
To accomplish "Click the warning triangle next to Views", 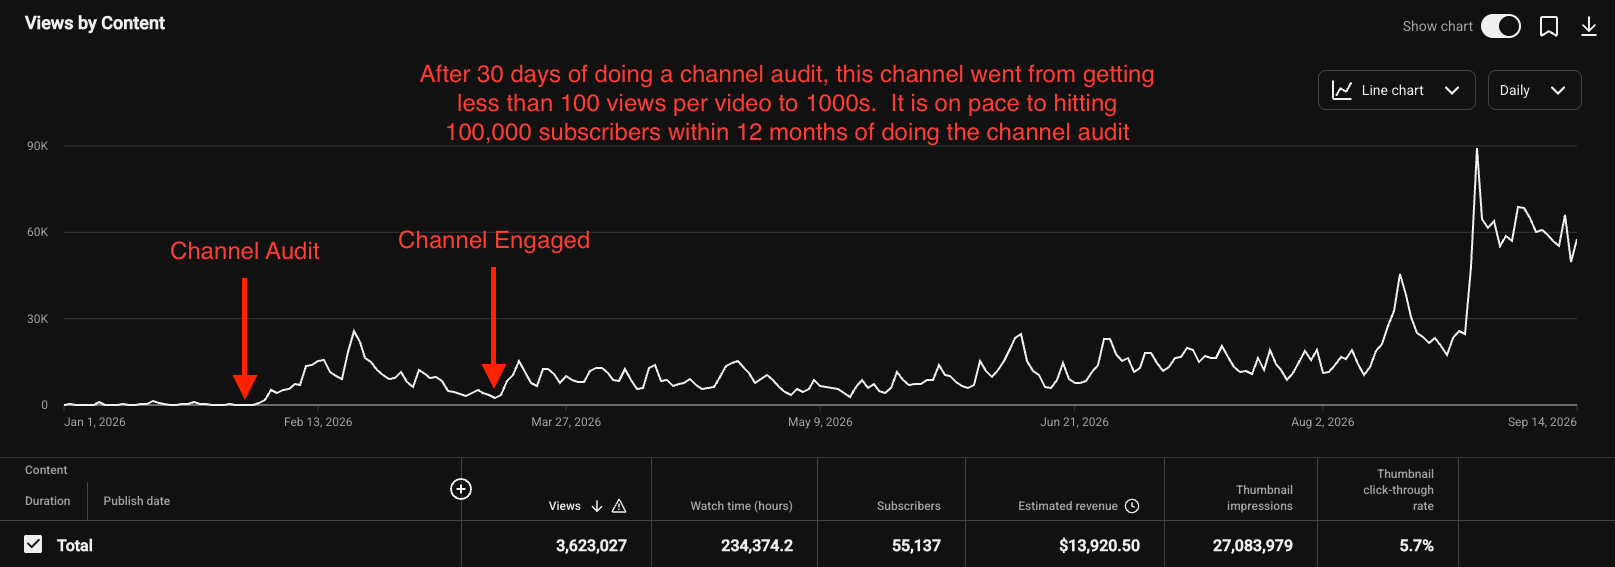I will click(619, 506).
